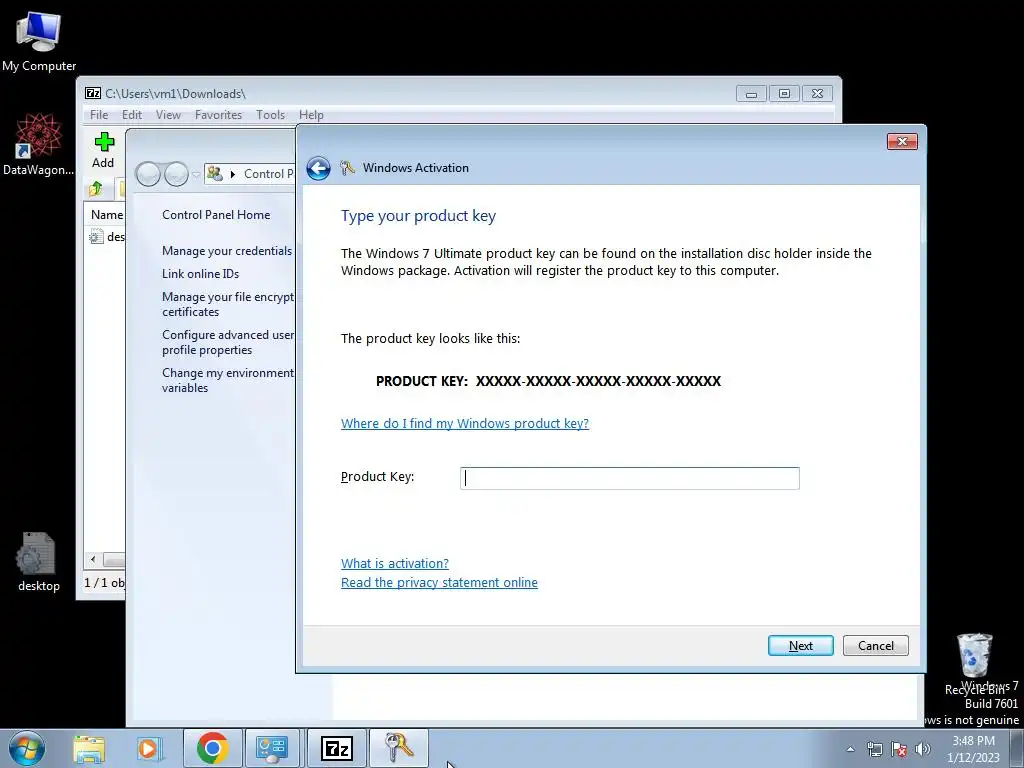Image resolution: width=1024 pixels, height=768 pixels.
Task: Open Google Chrome from the taskbar
Action: click(212, 748)
